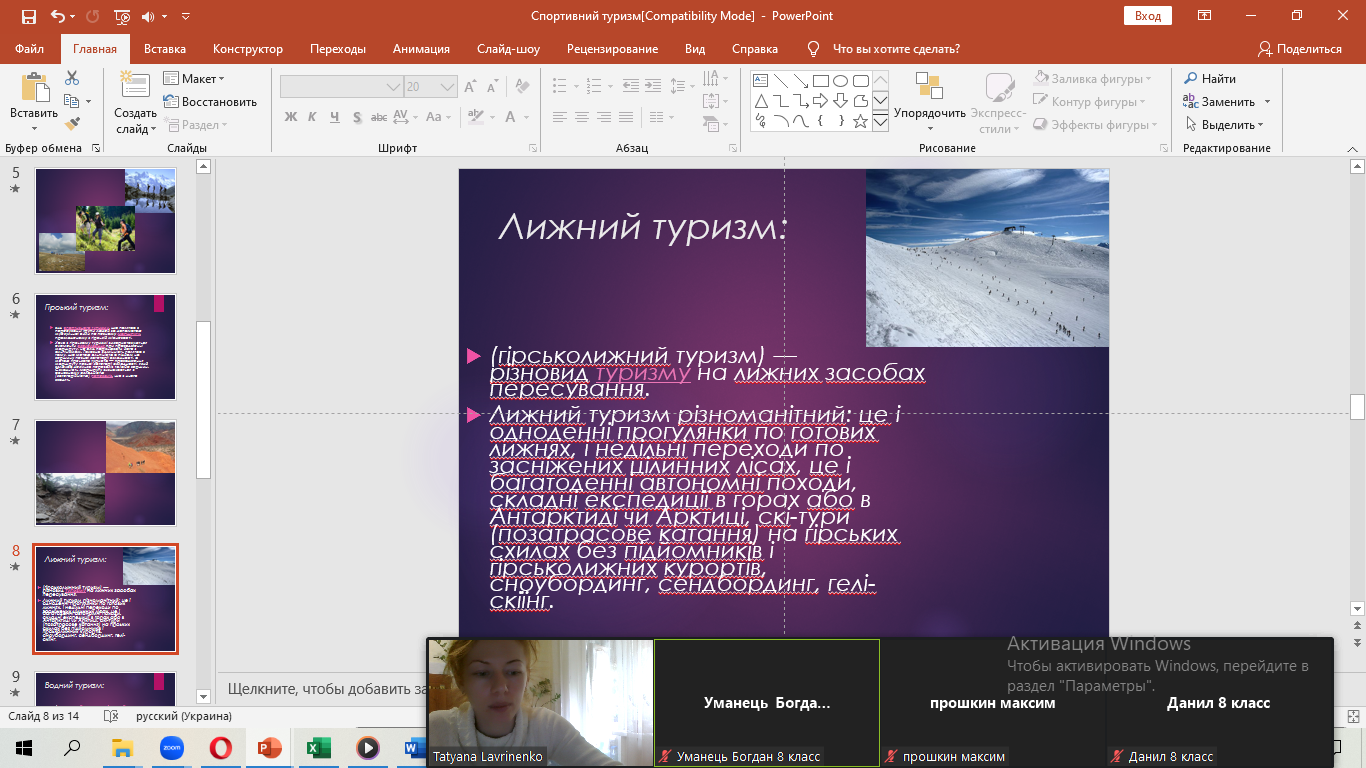
Task: Click the Вход sign-in button
Action: point(1148,16)
